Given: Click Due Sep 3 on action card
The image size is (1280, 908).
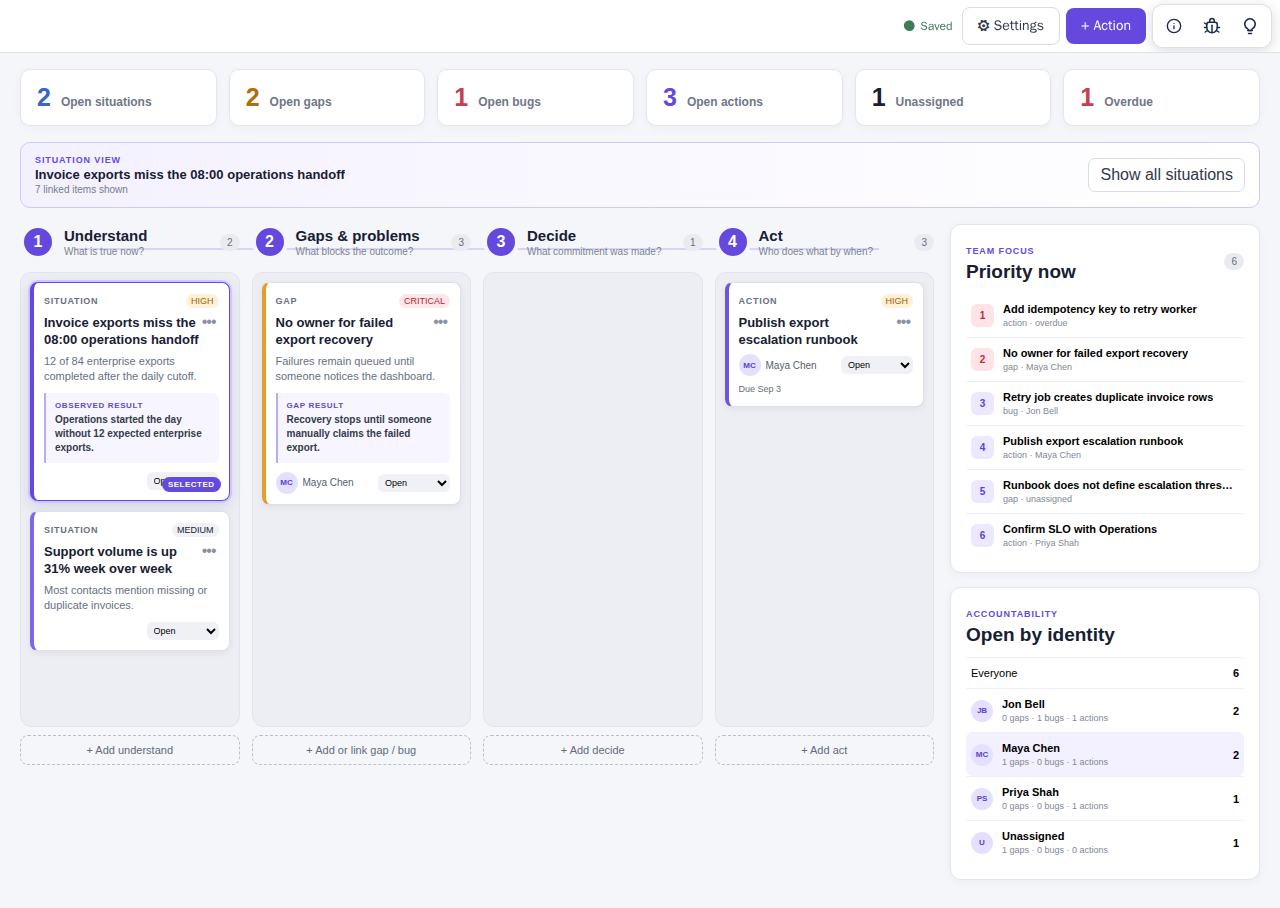Looking at the screenshot, I should pyautogui.click(x=760, y=389).
